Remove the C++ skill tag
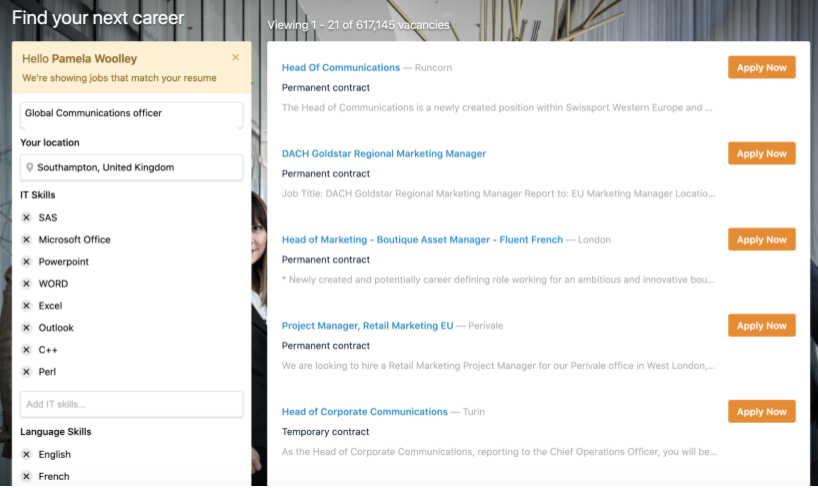Image resolution: width=818 pixels, height=488 pixels. point(27,350)
